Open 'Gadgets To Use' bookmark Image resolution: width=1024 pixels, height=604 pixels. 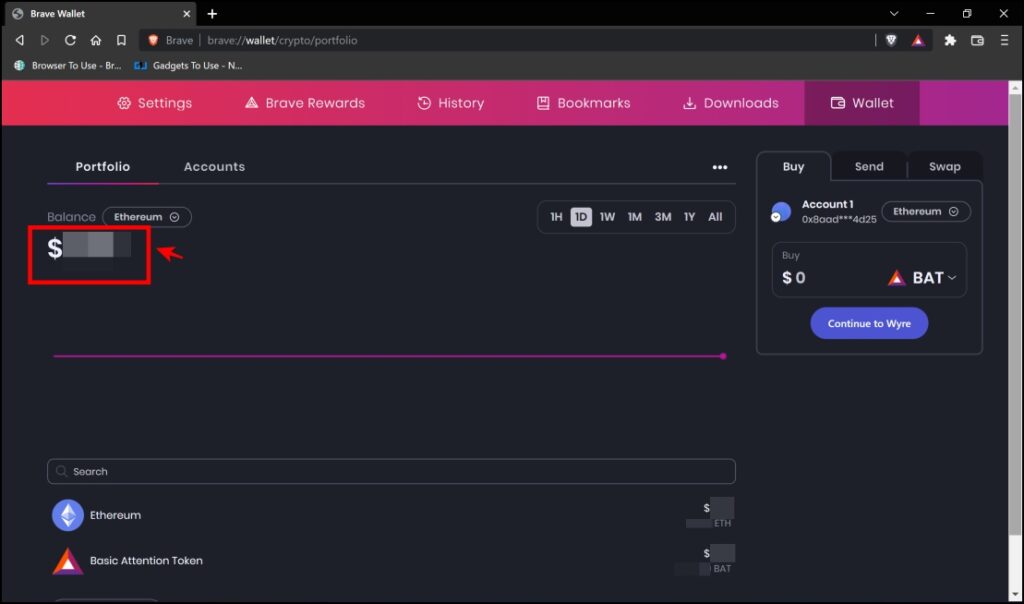(x=188, y=65)
